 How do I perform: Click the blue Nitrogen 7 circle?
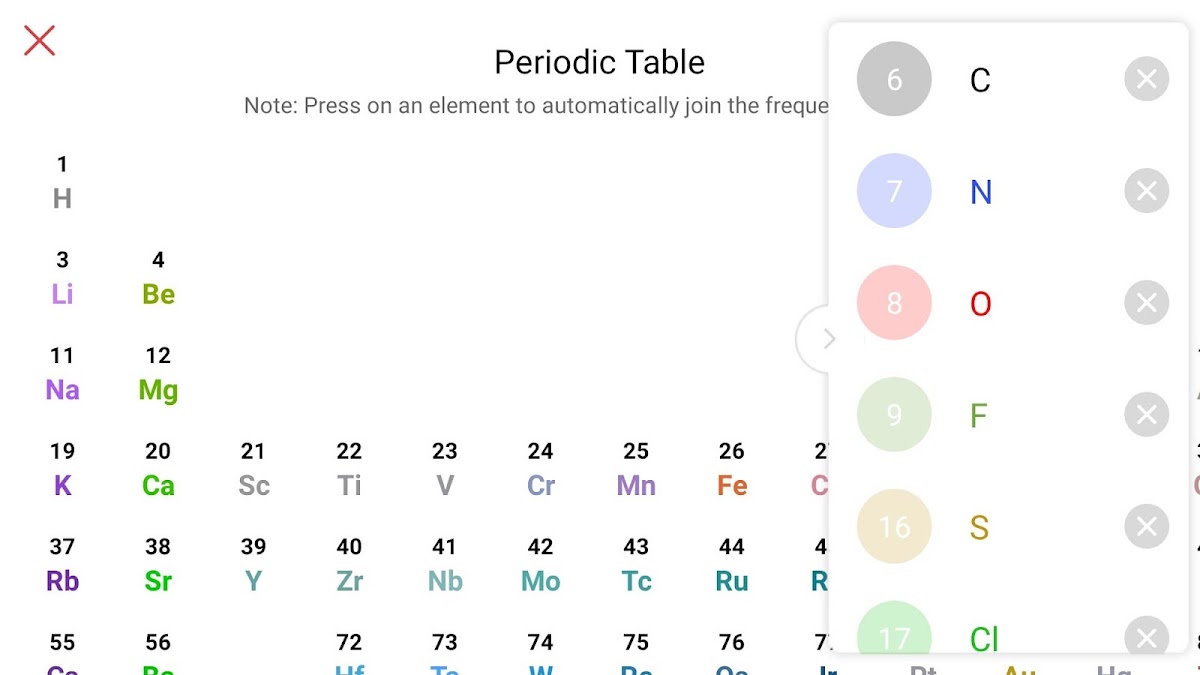point(894,191)
